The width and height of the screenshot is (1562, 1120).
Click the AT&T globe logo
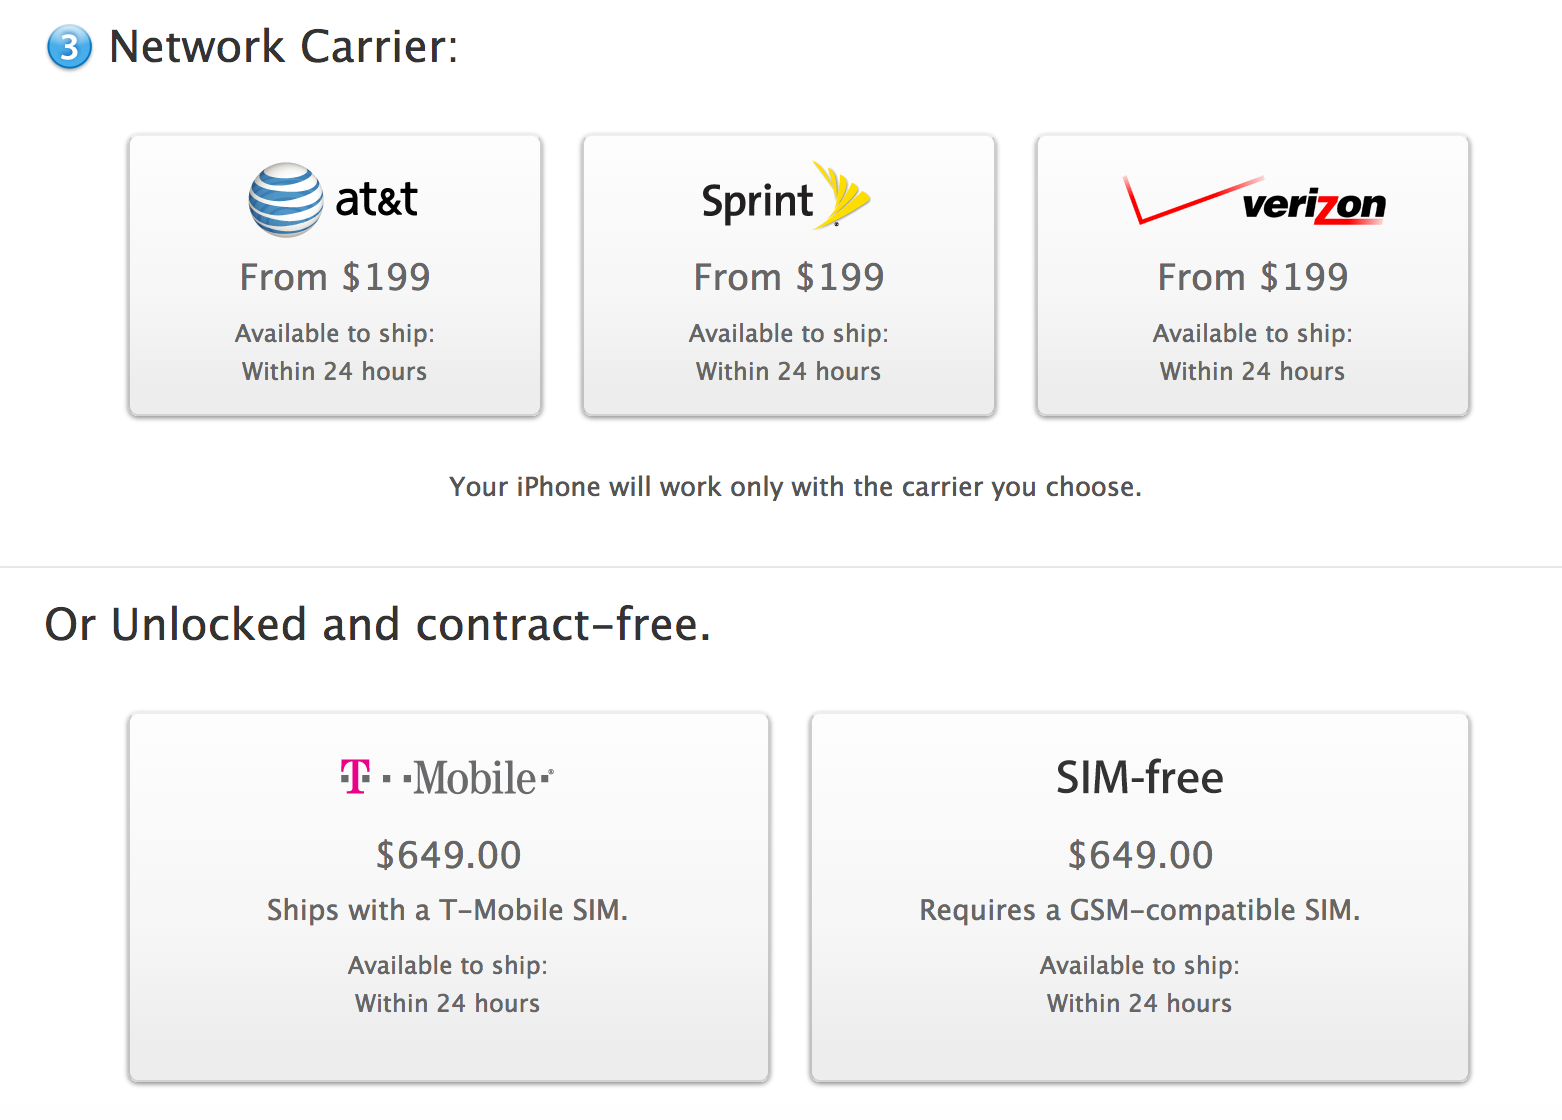286,200
